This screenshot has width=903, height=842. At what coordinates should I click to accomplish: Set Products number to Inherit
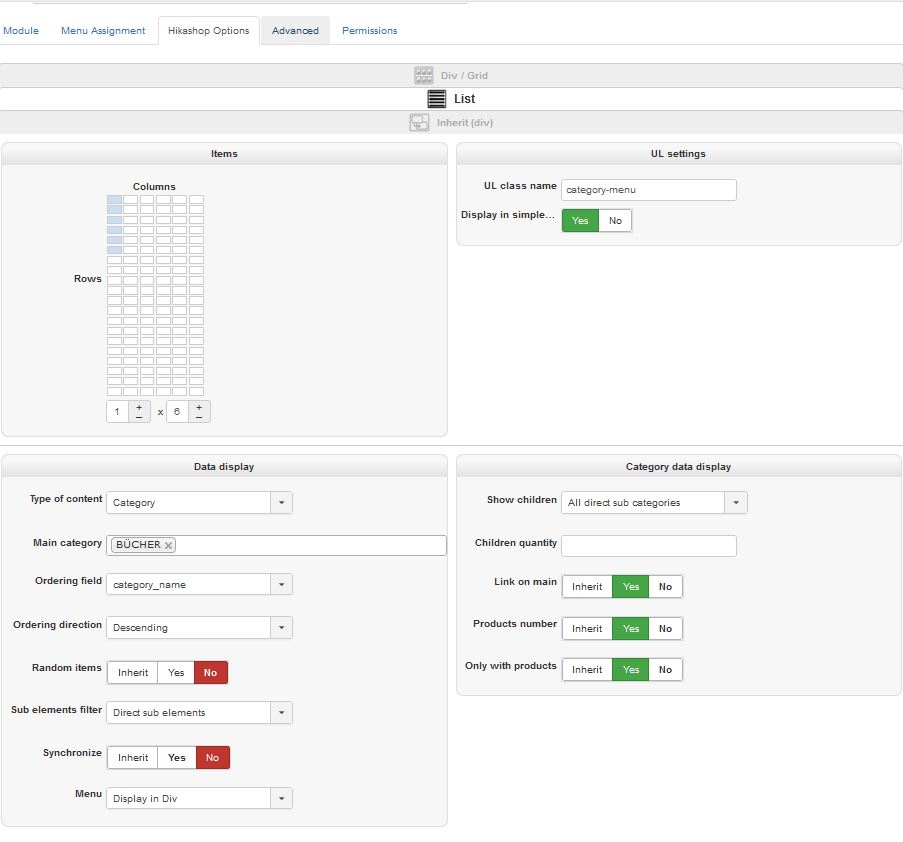click(587, 628)
